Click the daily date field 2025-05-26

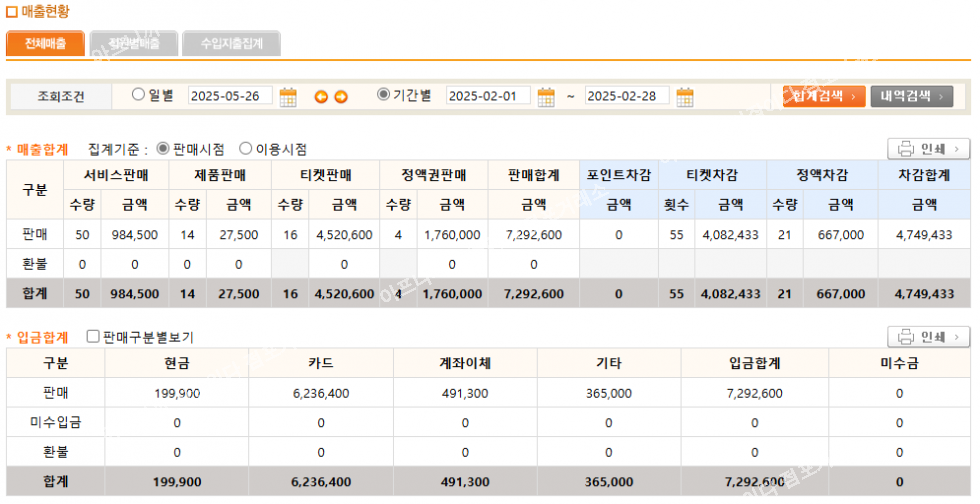231,97
